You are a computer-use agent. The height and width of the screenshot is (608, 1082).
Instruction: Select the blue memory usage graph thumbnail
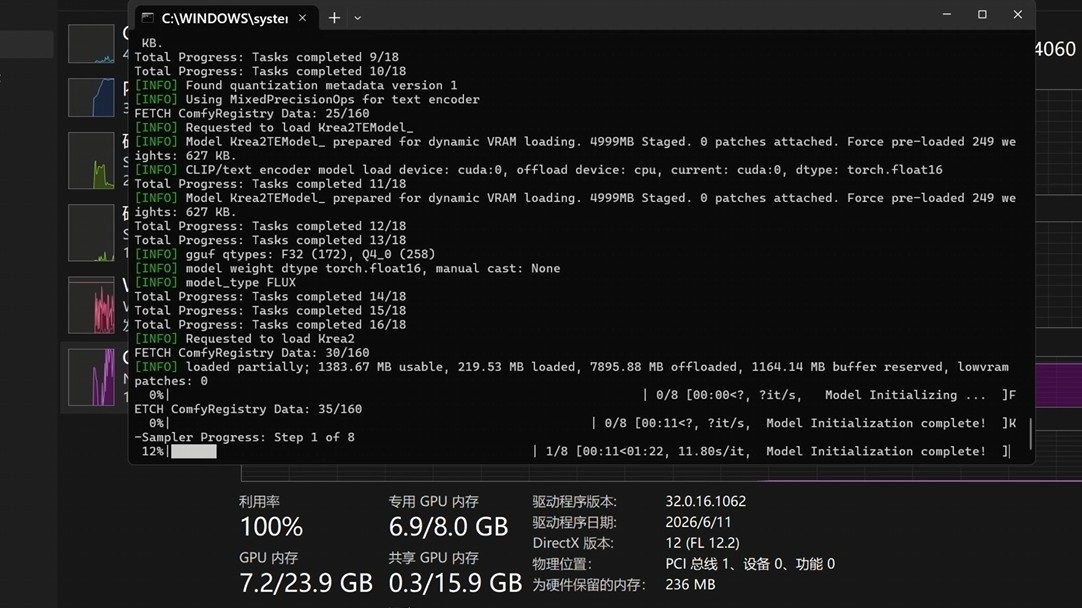coord(91,97)
